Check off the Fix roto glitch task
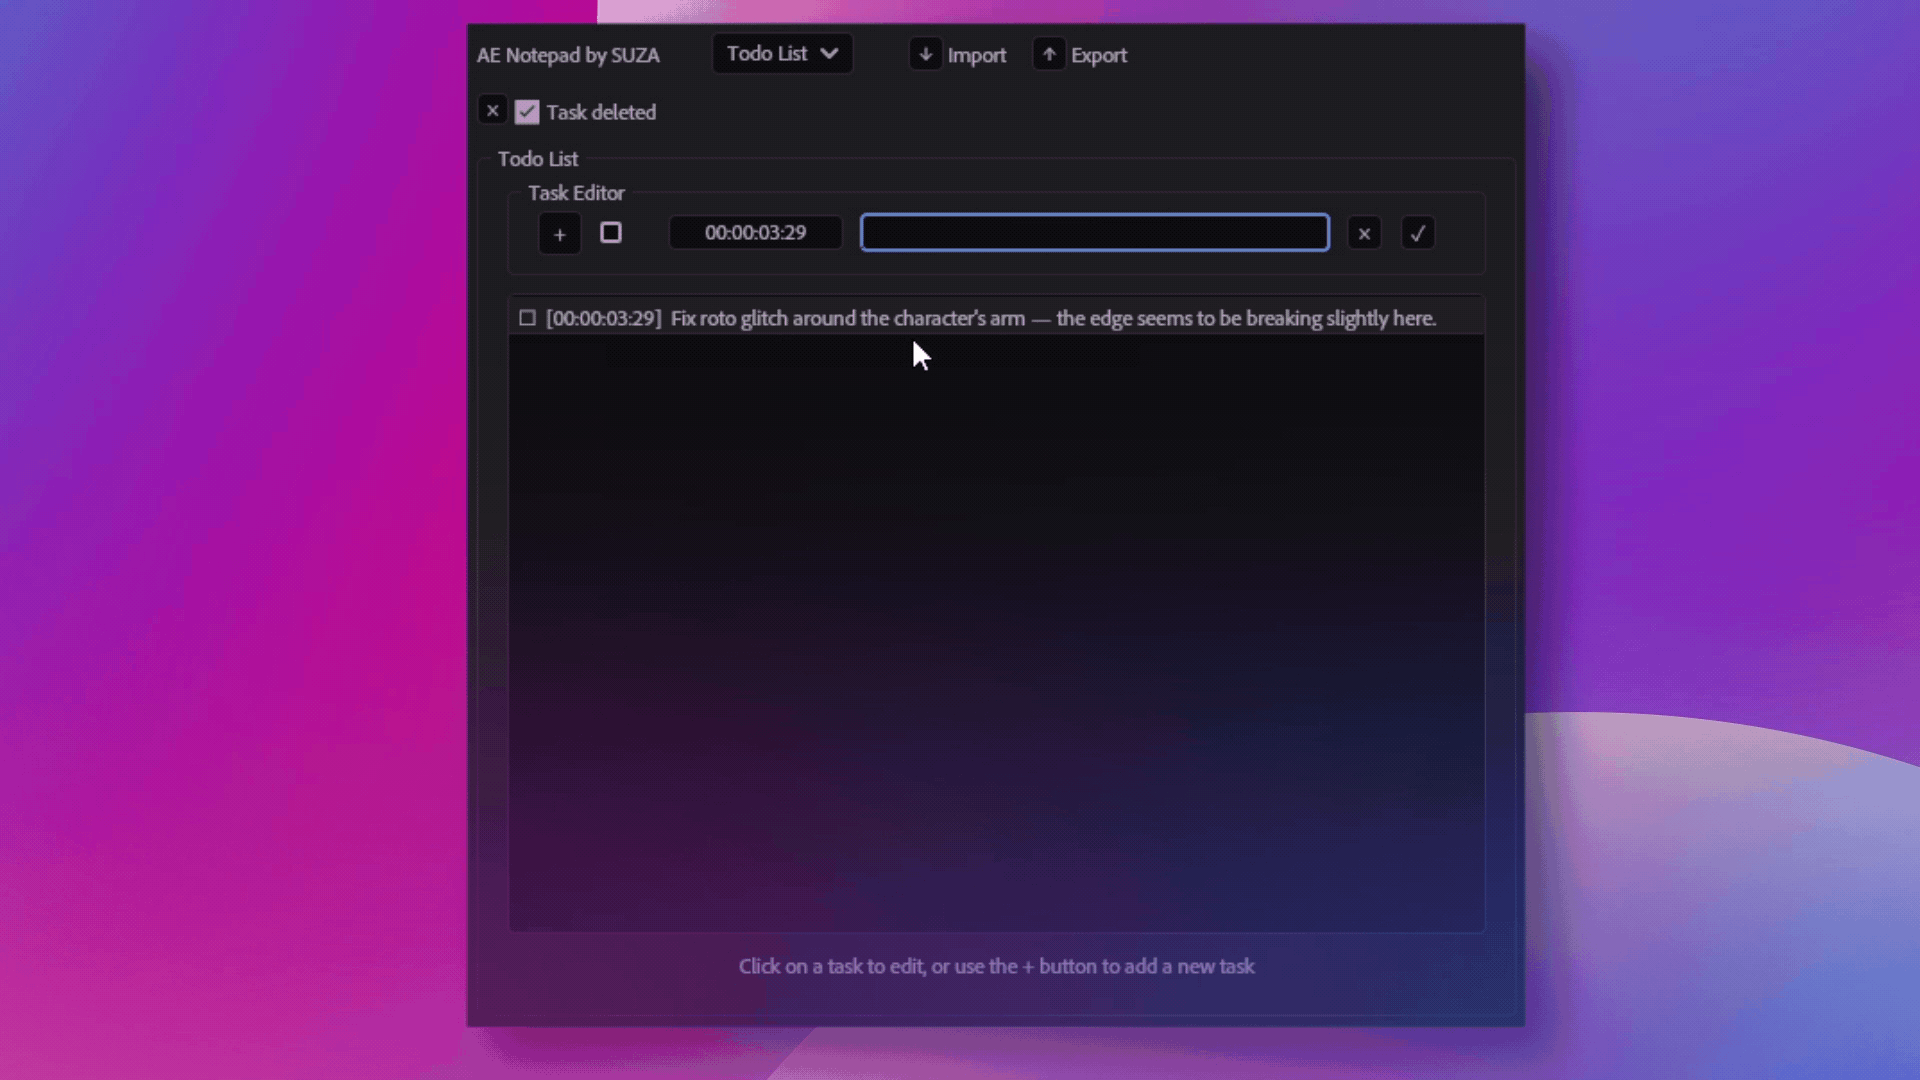The width and height of the screenshot is (1920, 1080). [x=527, y=318]
